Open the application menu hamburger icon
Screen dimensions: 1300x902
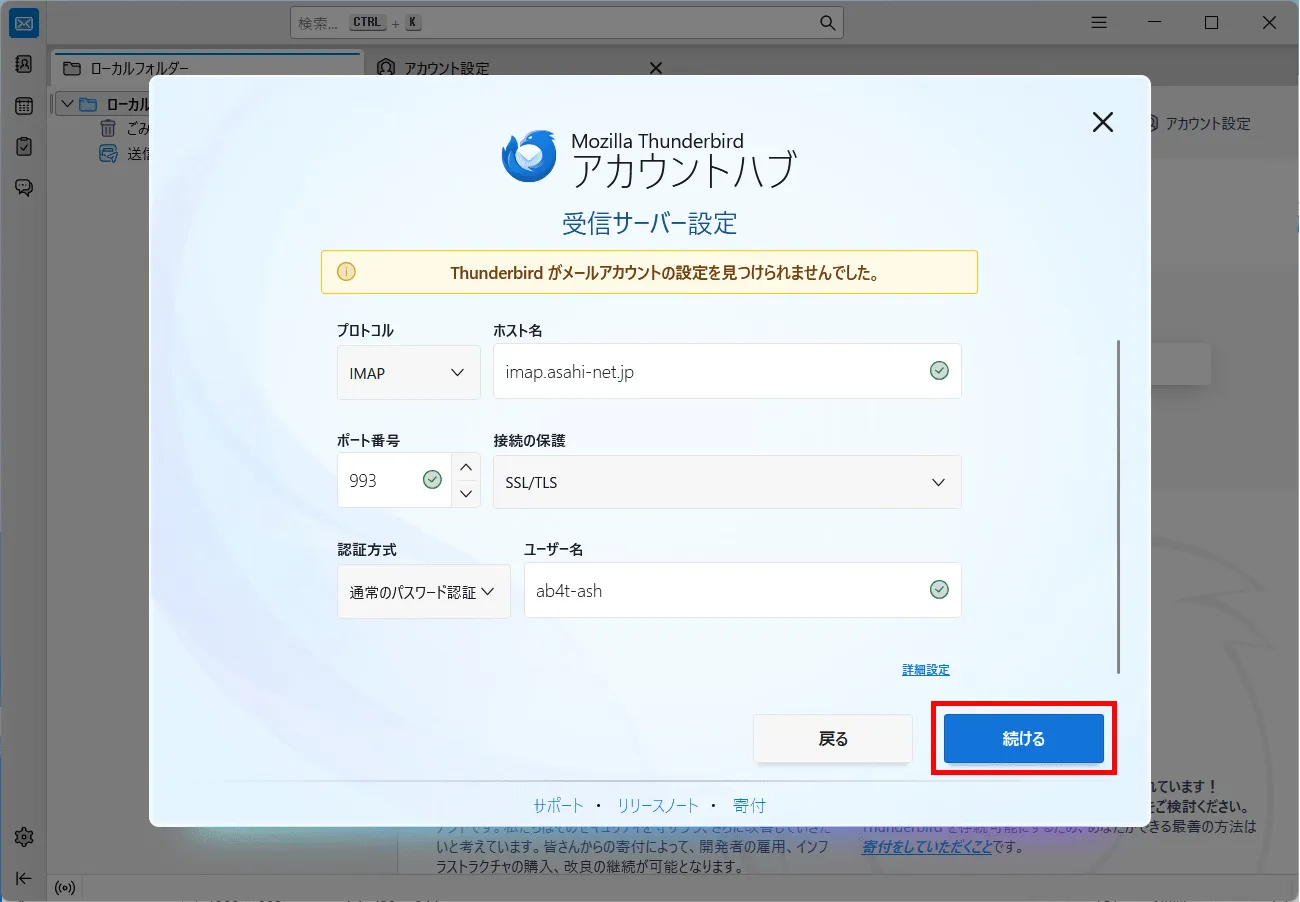[x=1098, y=22]
